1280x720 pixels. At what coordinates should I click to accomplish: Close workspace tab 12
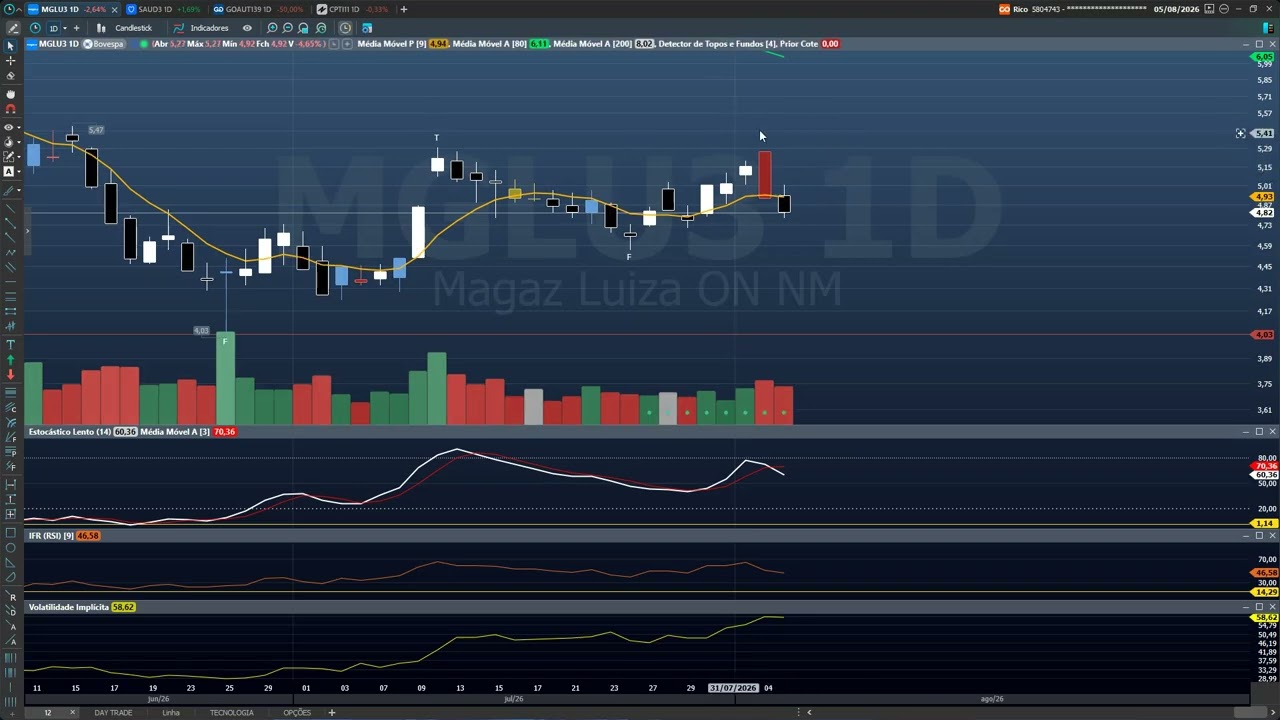pos(72,713)
